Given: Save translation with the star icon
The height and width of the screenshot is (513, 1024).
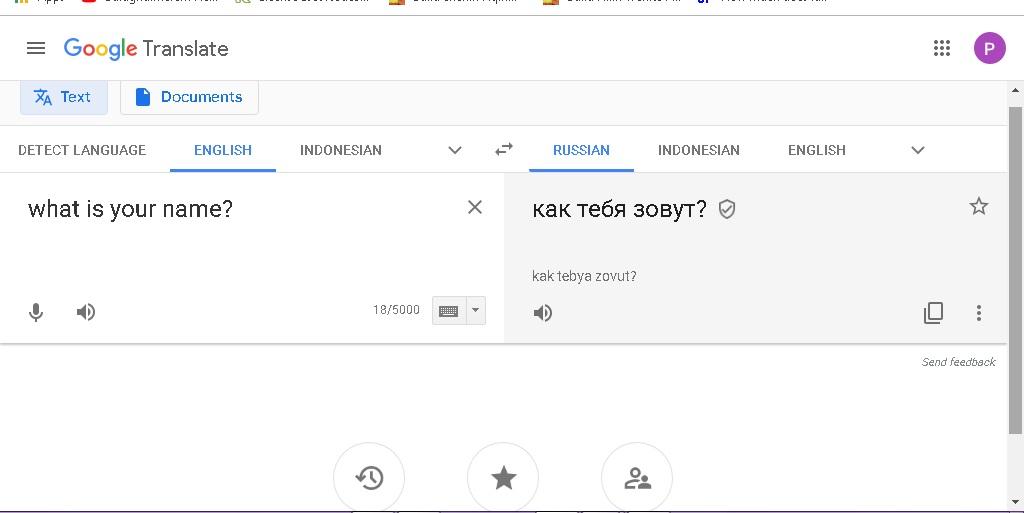Looking at the screenshot, I should tap(979, 206).
